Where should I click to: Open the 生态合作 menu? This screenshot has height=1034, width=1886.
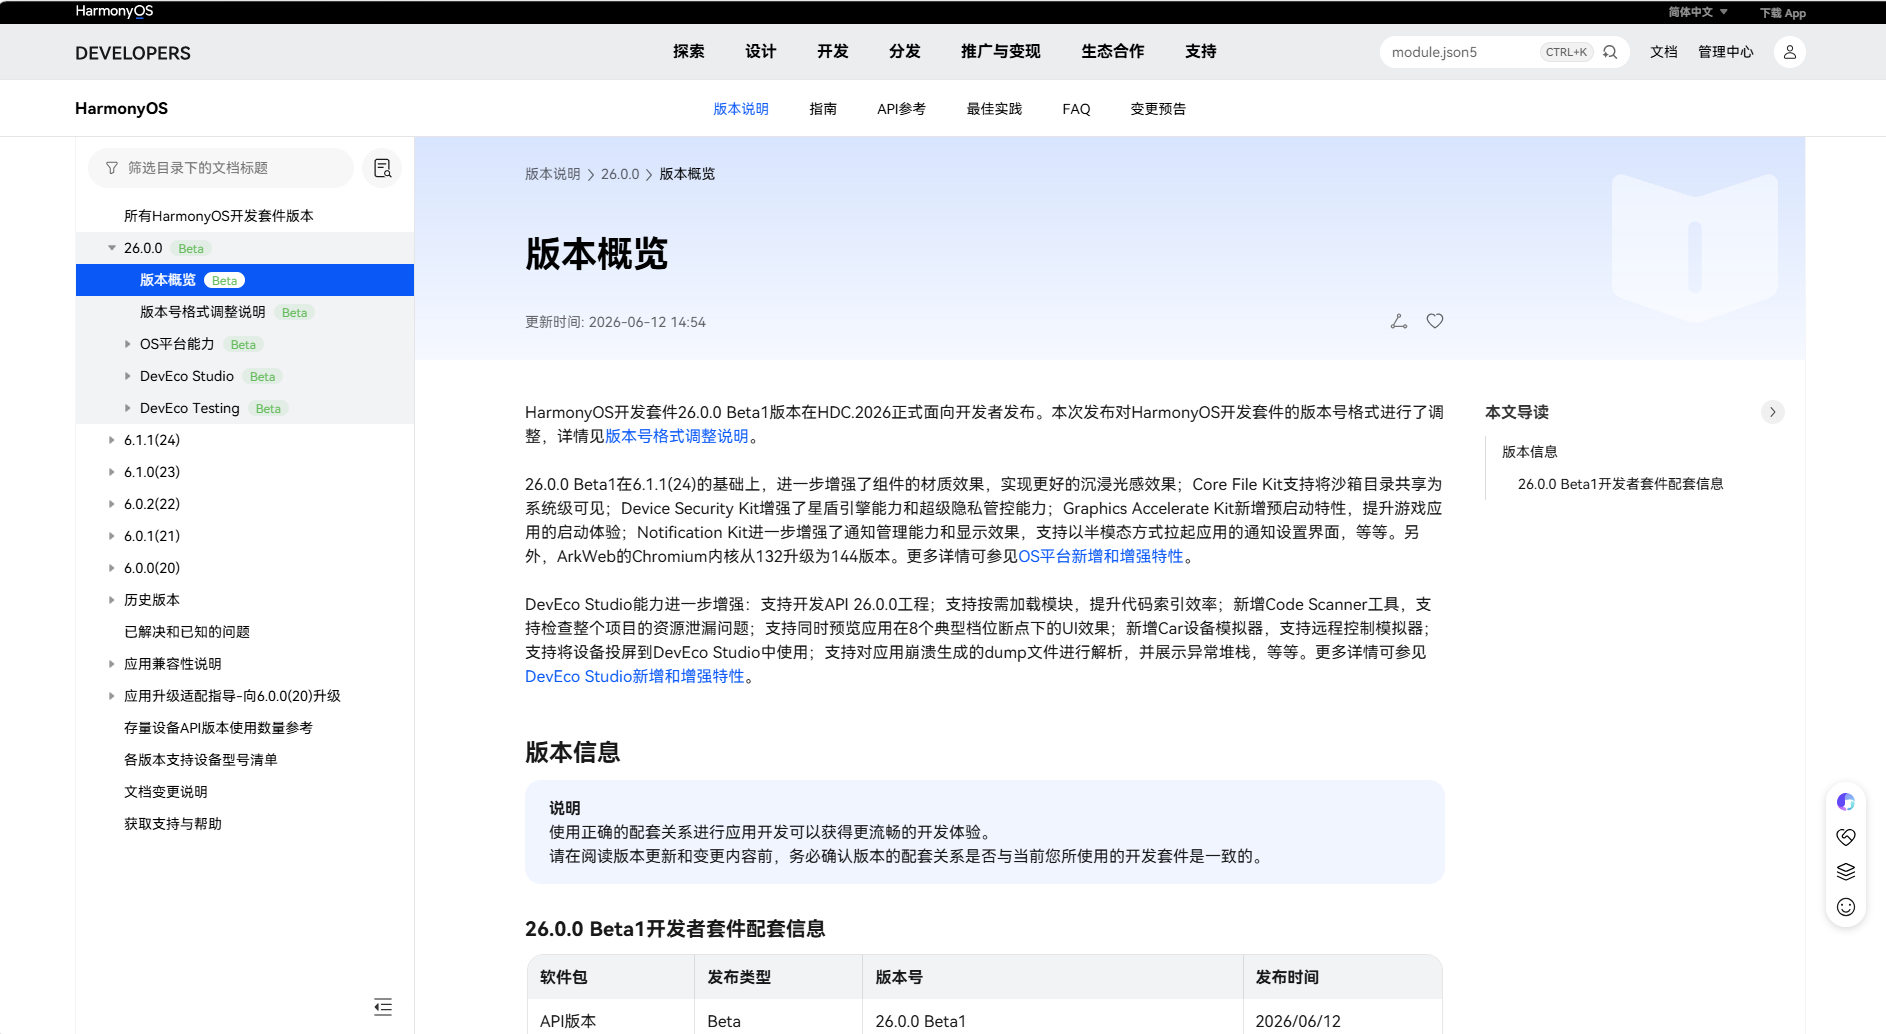1113,52
